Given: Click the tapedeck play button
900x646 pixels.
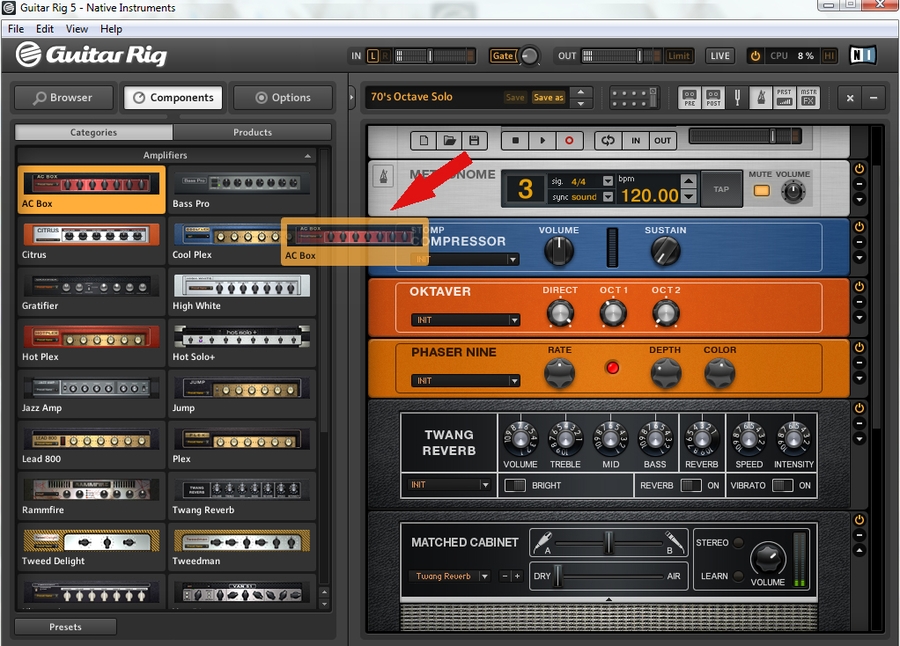Looking at the screenshot, I should click(543, 141).
